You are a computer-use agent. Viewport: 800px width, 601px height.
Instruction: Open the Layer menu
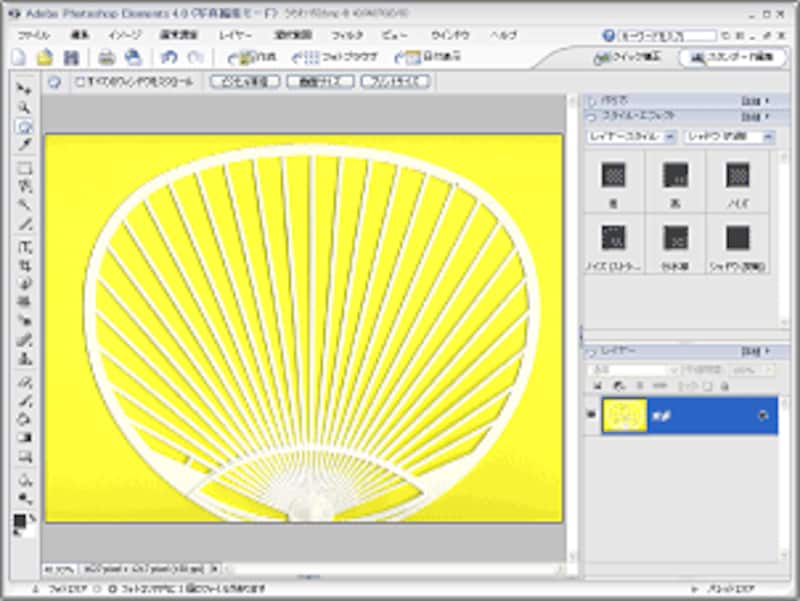click(236, 34)
